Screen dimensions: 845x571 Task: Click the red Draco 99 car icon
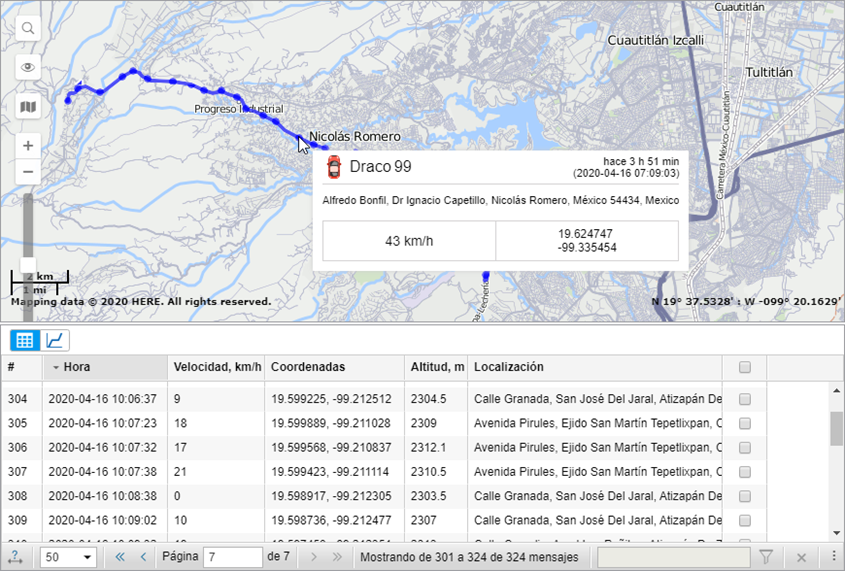(x=334, y=167)
